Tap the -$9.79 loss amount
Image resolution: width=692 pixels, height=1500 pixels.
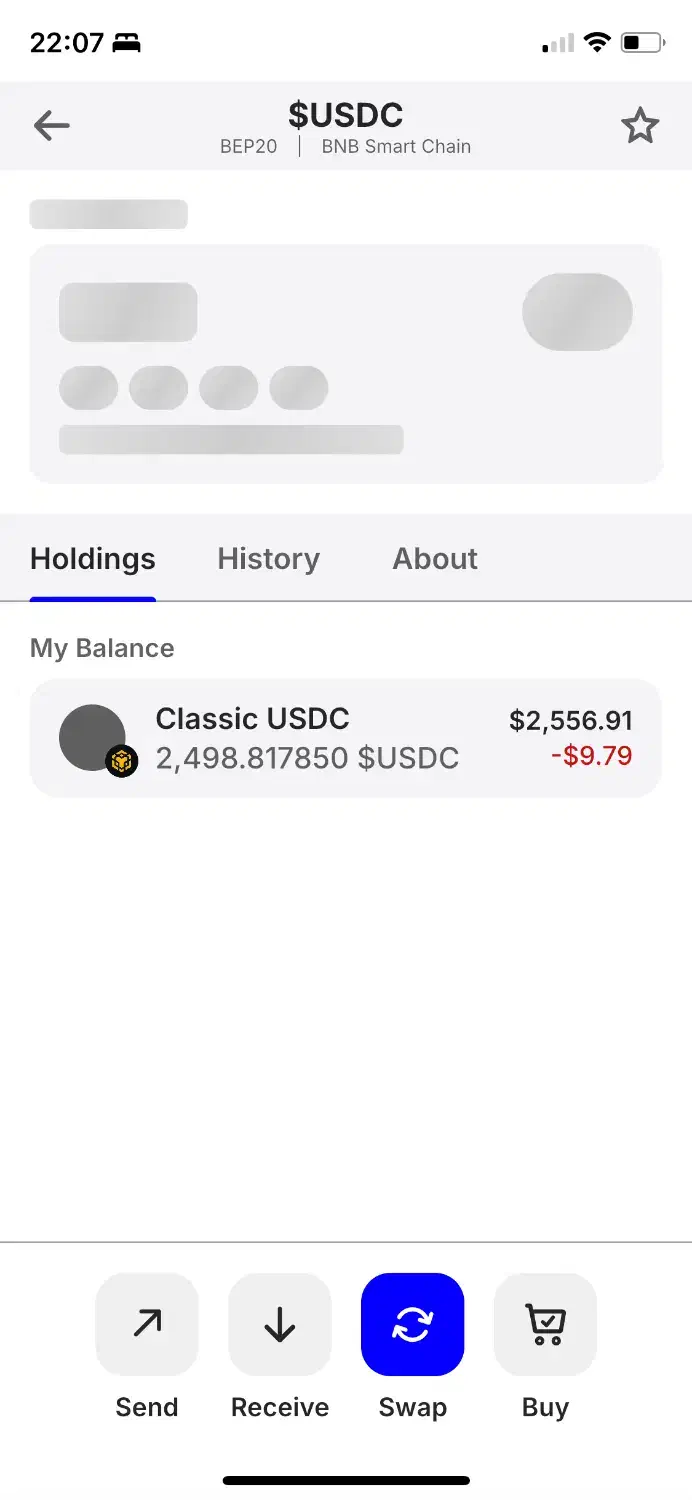[x=591, y=755]
